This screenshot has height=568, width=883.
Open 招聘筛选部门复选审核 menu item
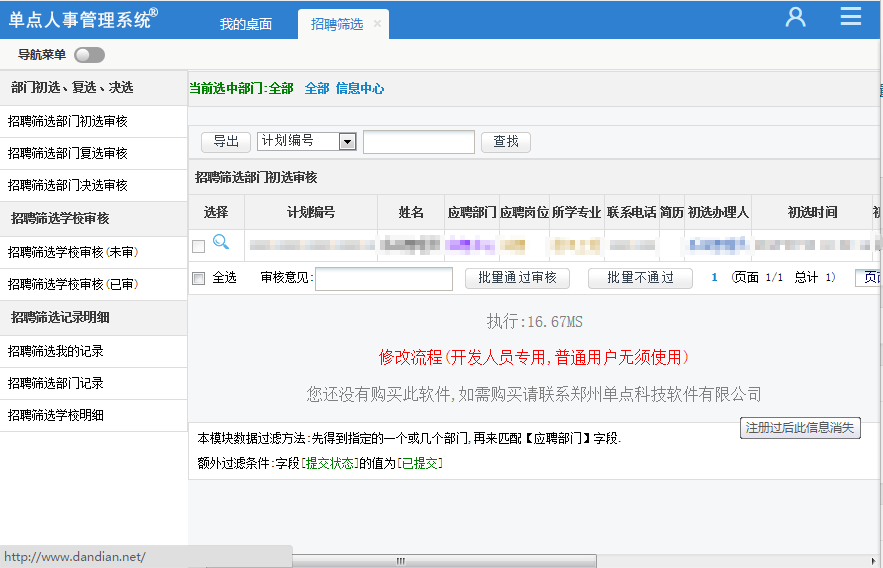[x=93, y=154]
